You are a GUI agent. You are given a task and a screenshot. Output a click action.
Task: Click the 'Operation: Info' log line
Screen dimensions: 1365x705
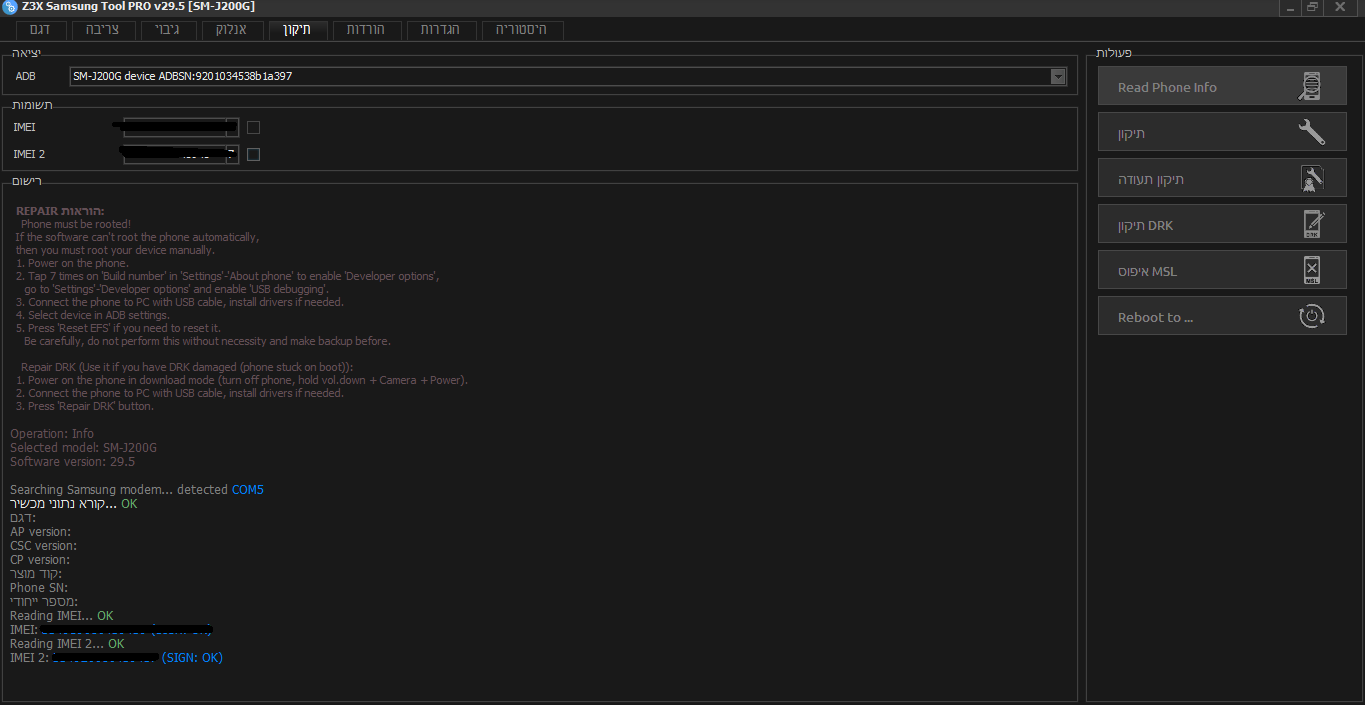[x=52, y=434]
